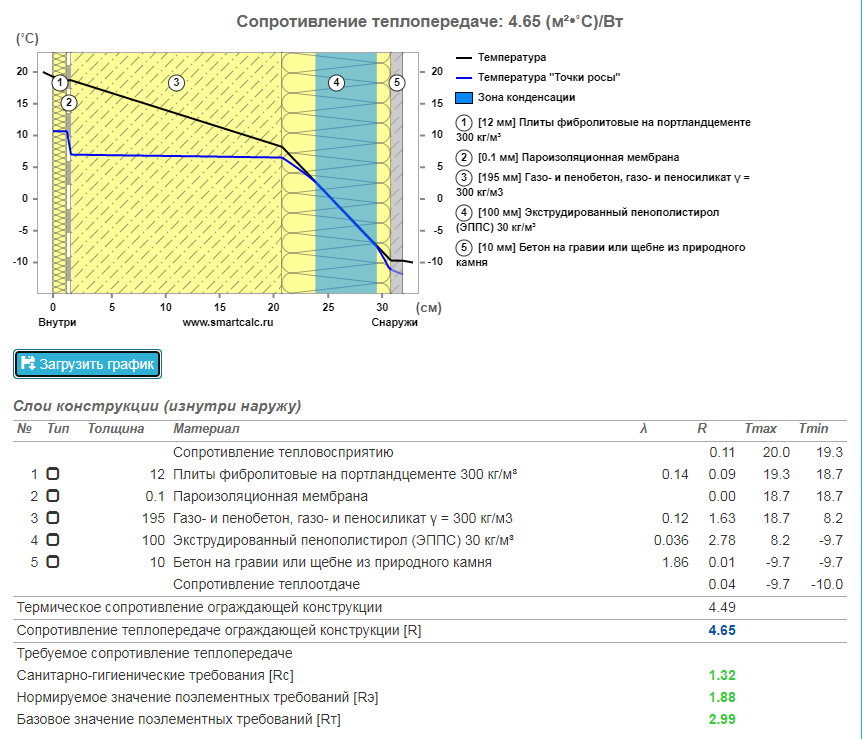Click the circled number 1 marker in the chart
The image size is (863, 739).
[59, 83]
